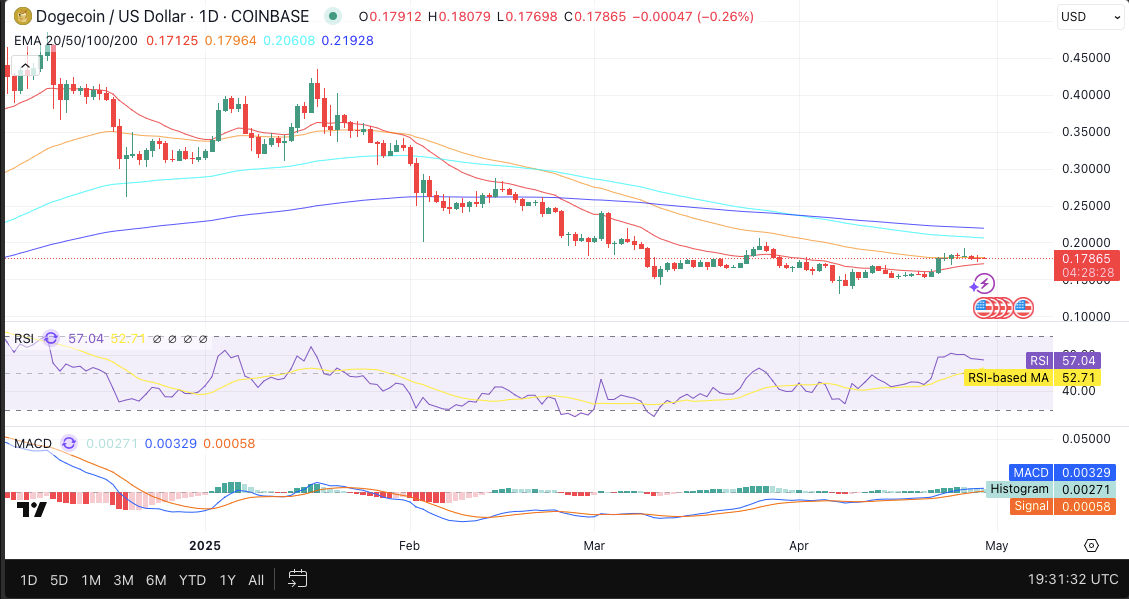Click the 0.05000 MACD axis label
The image size is (1129, 599).
click(1087, 438)
